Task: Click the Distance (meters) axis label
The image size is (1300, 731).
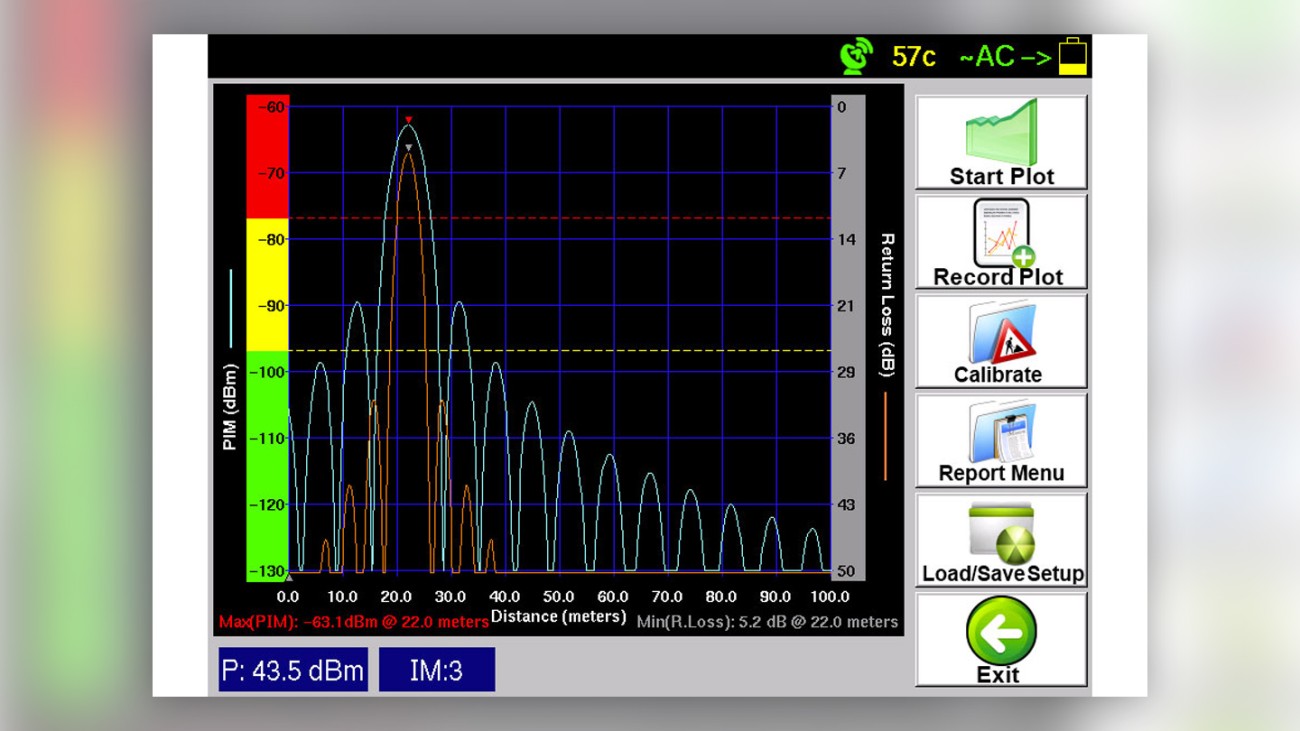Action: coord(558,617)
